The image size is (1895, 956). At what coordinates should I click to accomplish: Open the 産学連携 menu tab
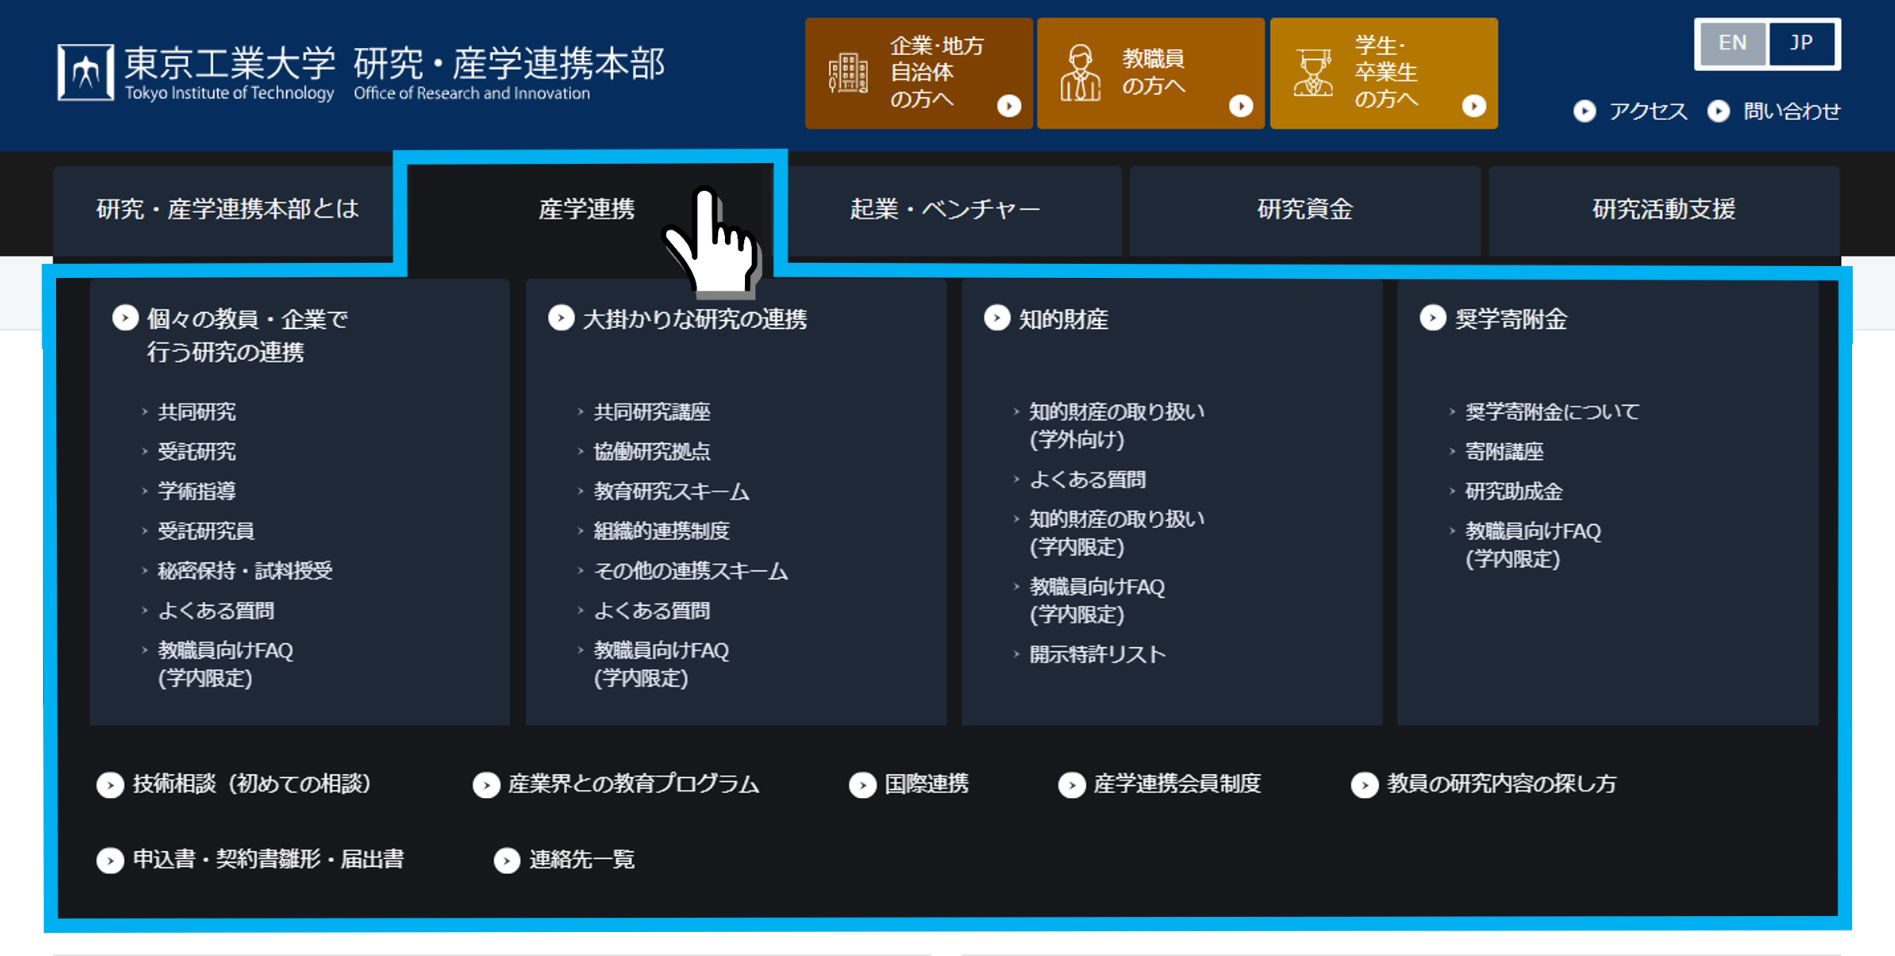(x=587, y=209)
